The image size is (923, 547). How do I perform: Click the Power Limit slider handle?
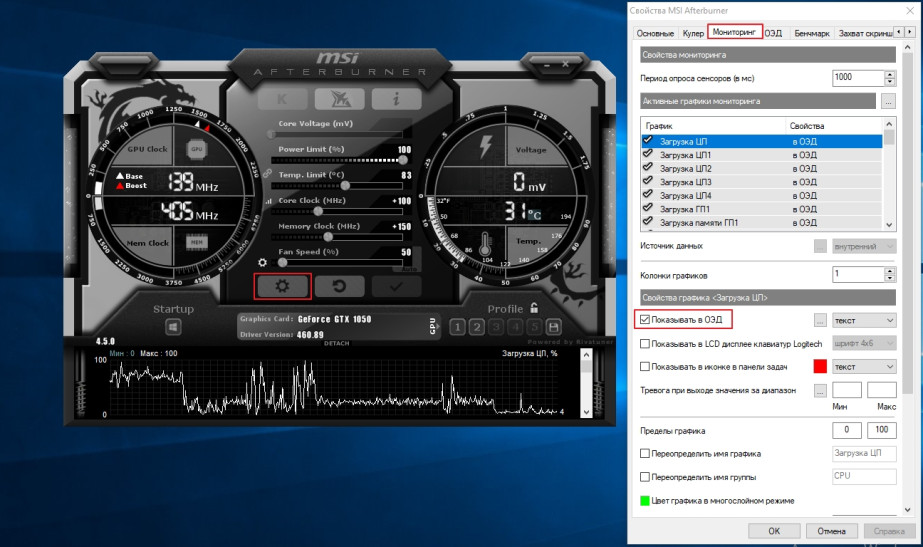coord(403,160)
